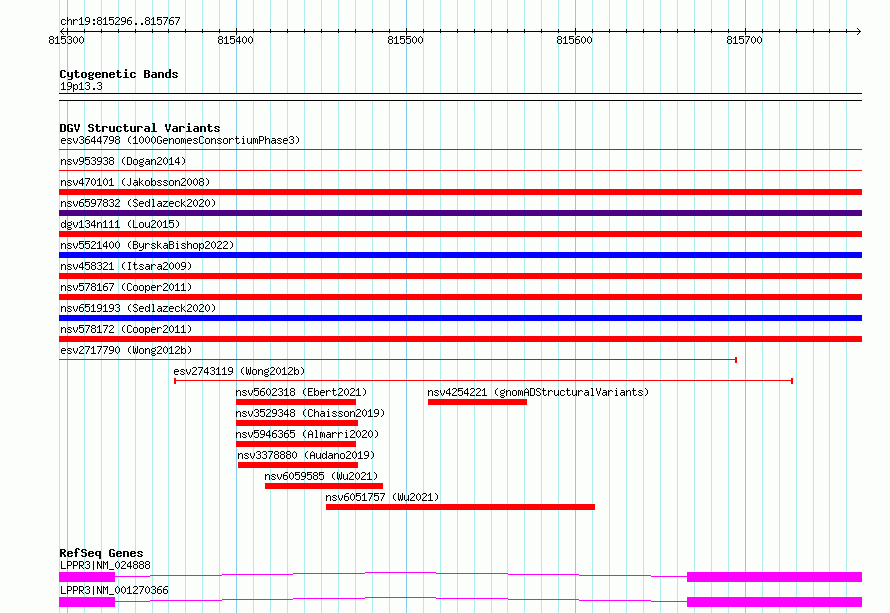
Task: Select the nsv6051757 (Wu2021) red bar
Action: coord(460,507)
